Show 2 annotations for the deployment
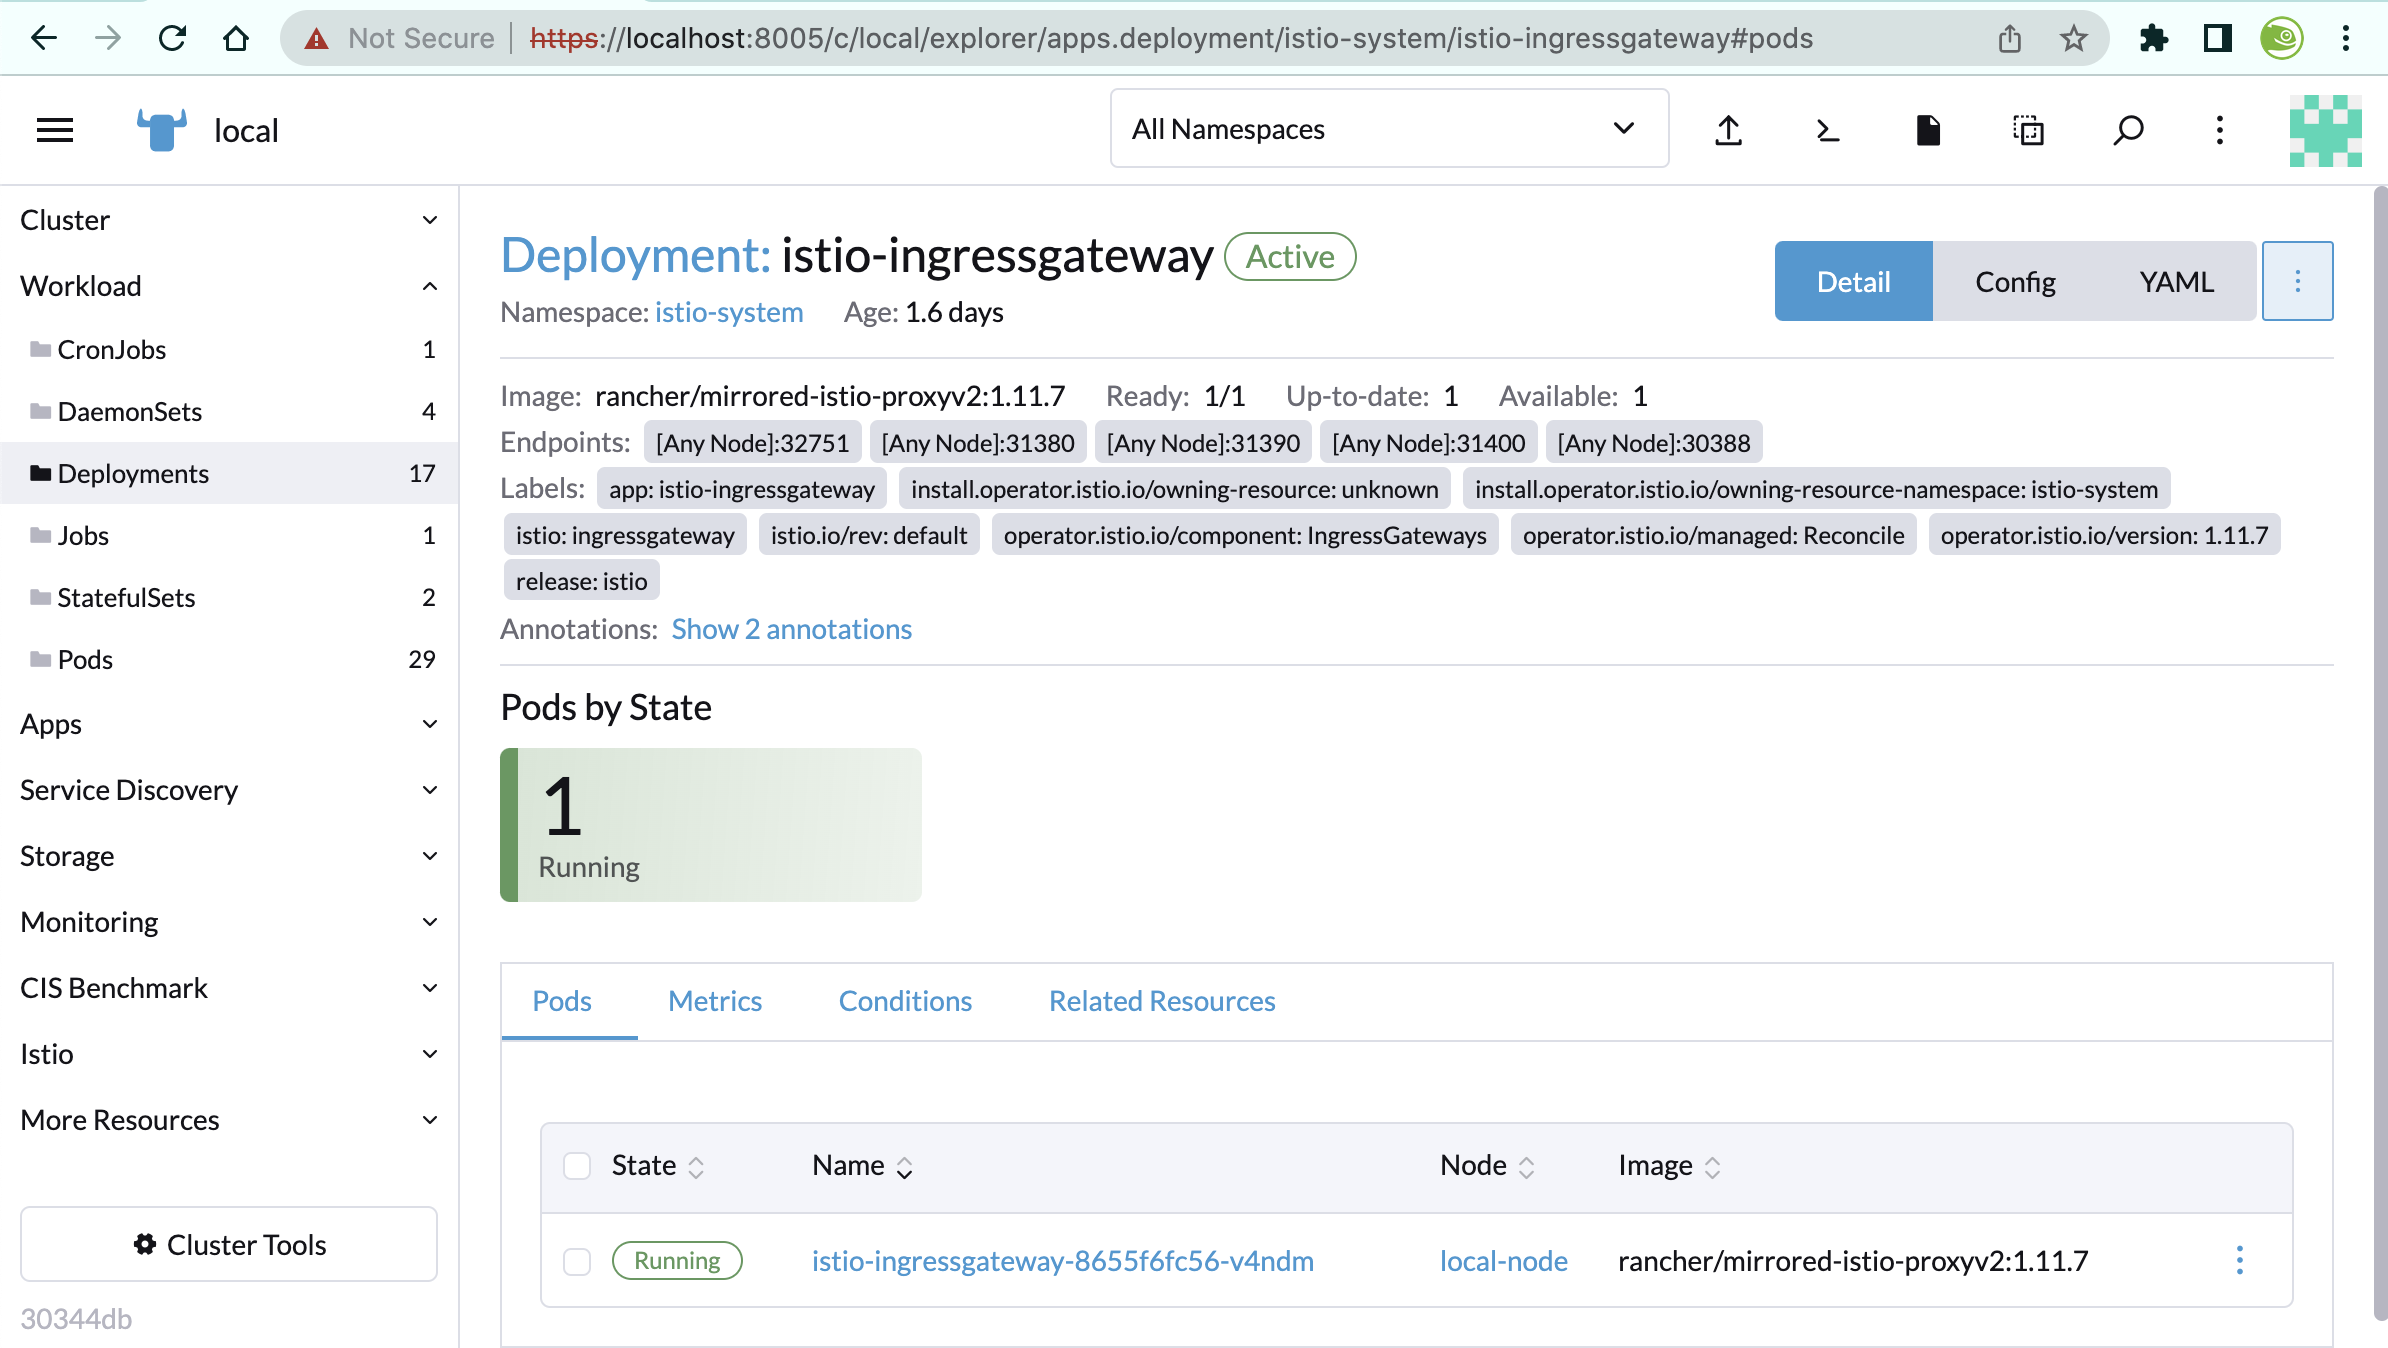 [791, 628]
